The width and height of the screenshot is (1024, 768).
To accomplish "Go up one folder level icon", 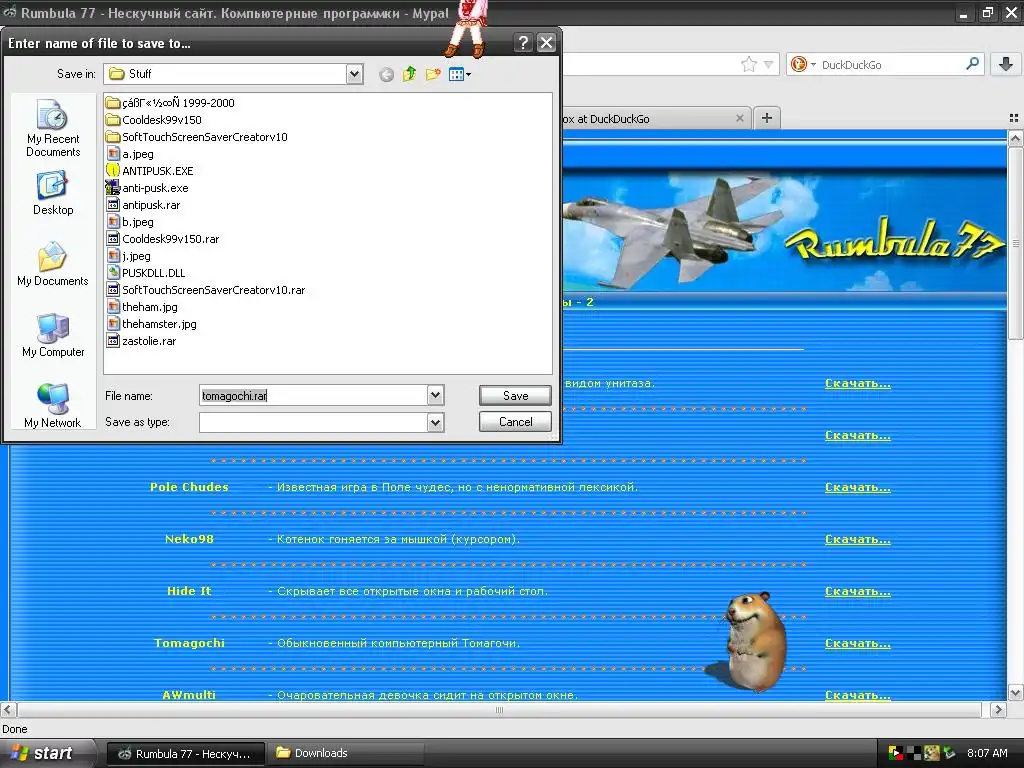I will (x=409, y=74).
